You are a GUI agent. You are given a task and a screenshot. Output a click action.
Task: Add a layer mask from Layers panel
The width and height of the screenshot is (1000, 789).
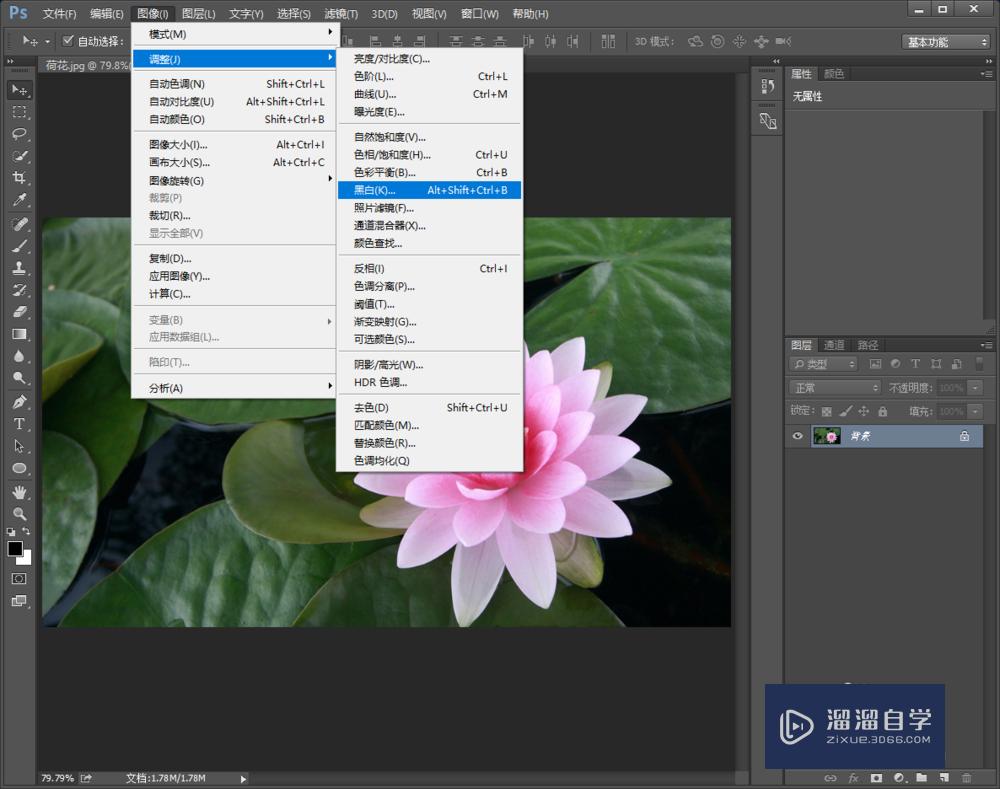876,777
